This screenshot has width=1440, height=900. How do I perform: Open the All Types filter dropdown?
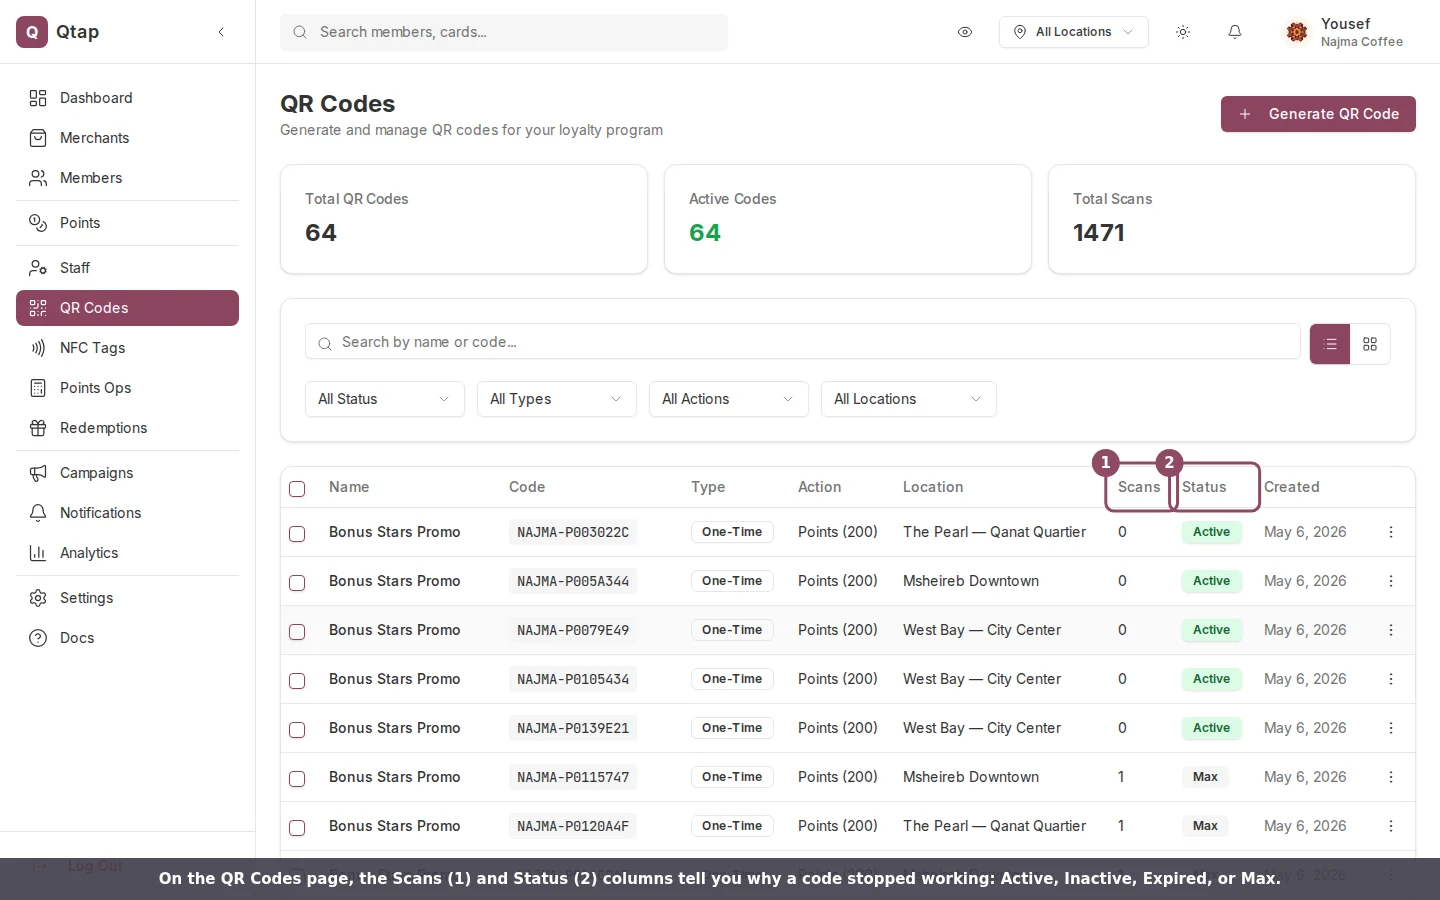click(x=556, y=399)
